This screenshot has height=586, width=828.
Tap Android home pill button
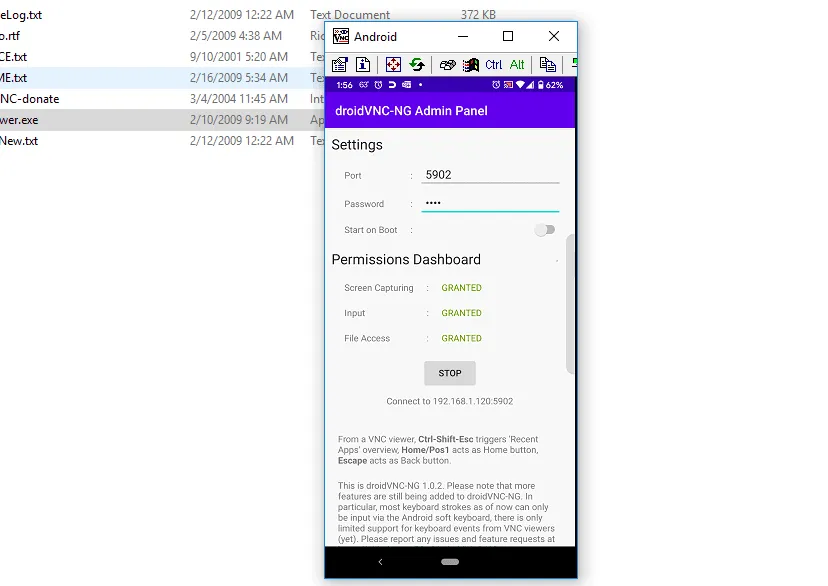tap(450, 562)
